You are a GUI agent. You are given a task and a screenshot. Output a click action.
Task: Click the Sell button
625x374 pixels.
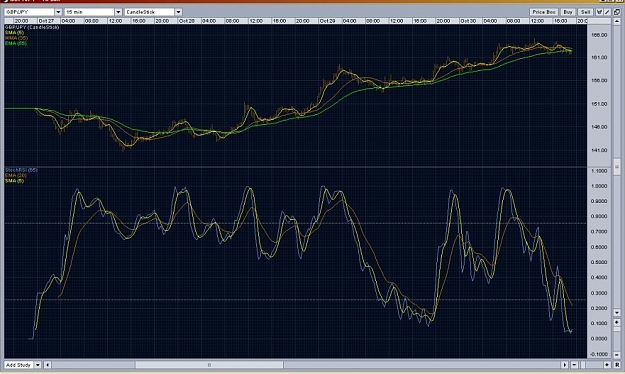tap(585, 12)
